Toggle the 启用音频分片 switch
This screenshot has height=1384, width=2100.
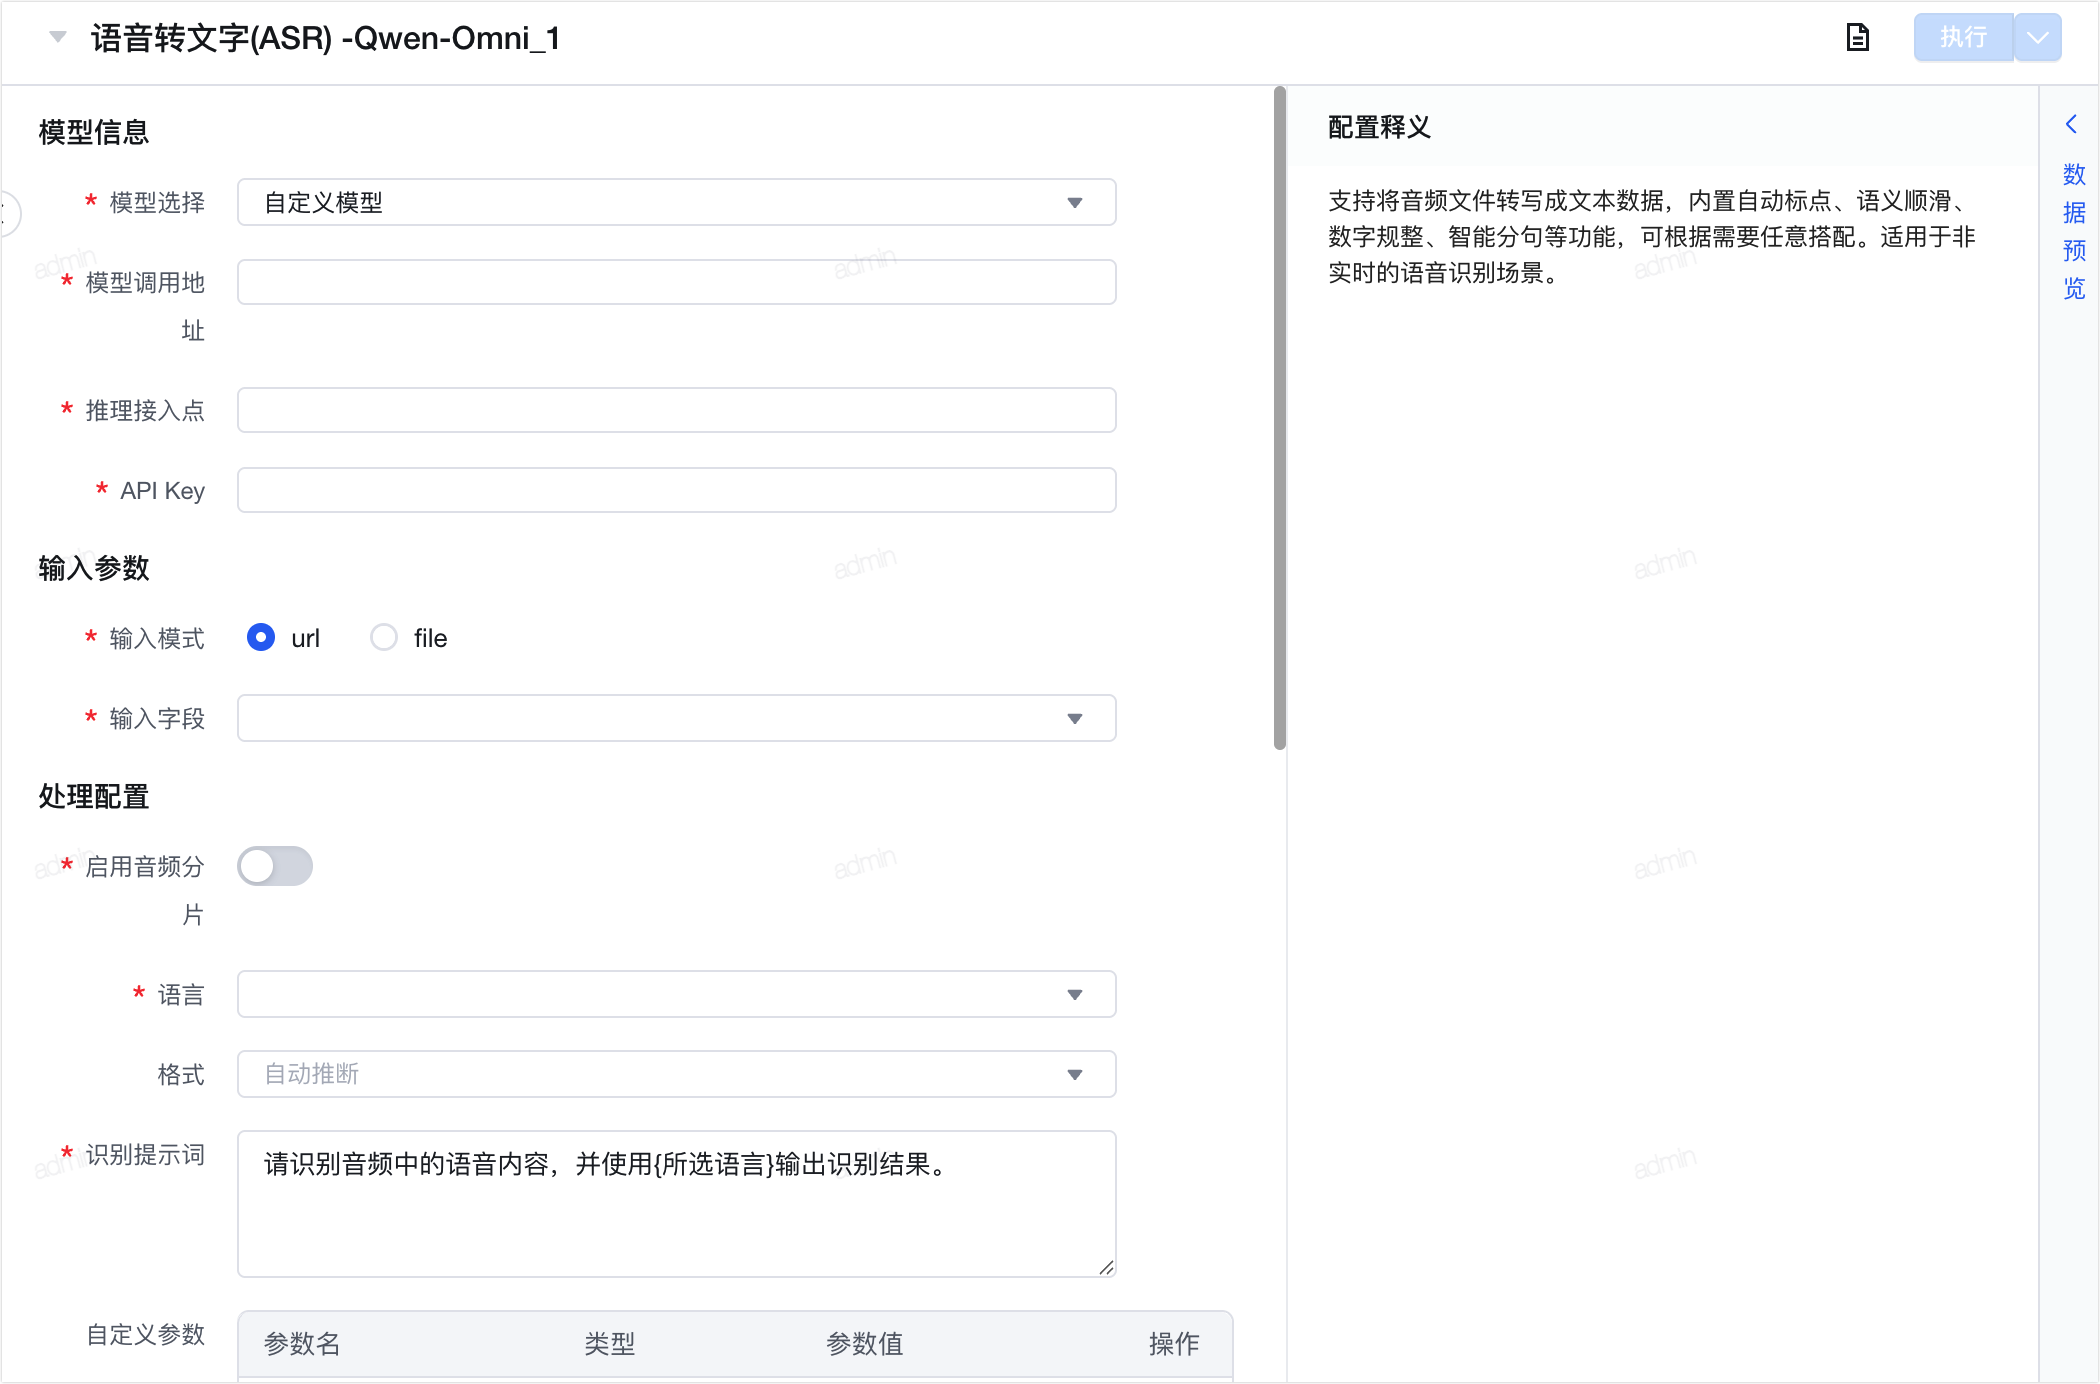coord(275,866)
